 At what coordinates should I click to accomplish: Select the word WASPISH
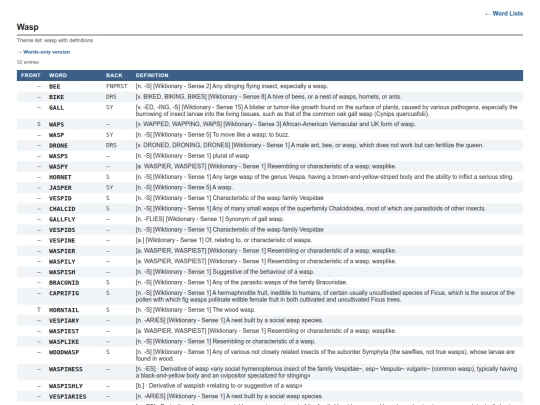tap(62, 272)
